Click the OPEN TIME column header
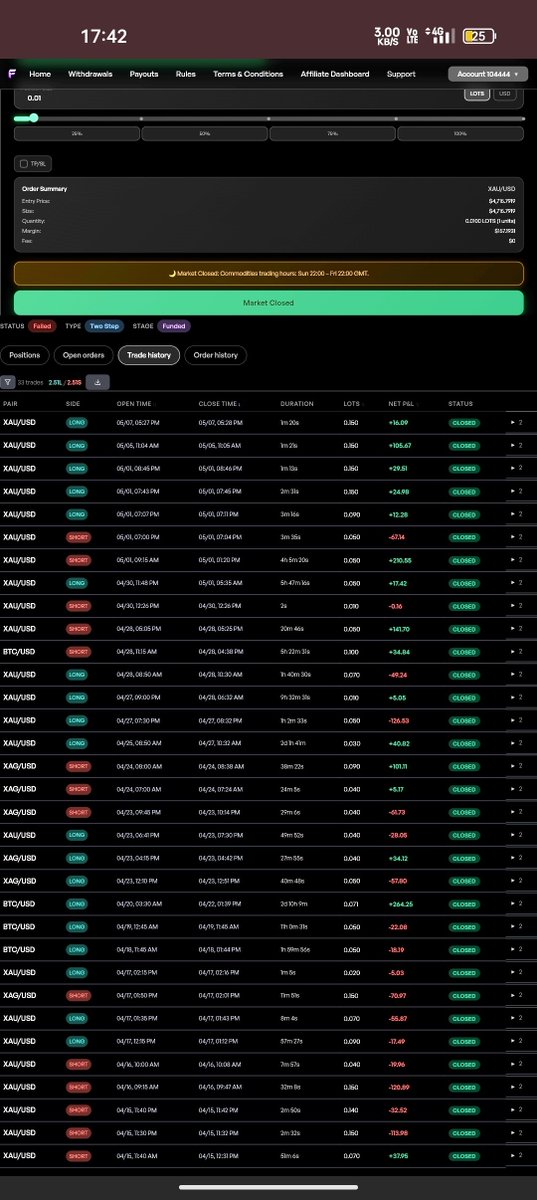The height and width of the screenshot is (1200, 537). 134,404
